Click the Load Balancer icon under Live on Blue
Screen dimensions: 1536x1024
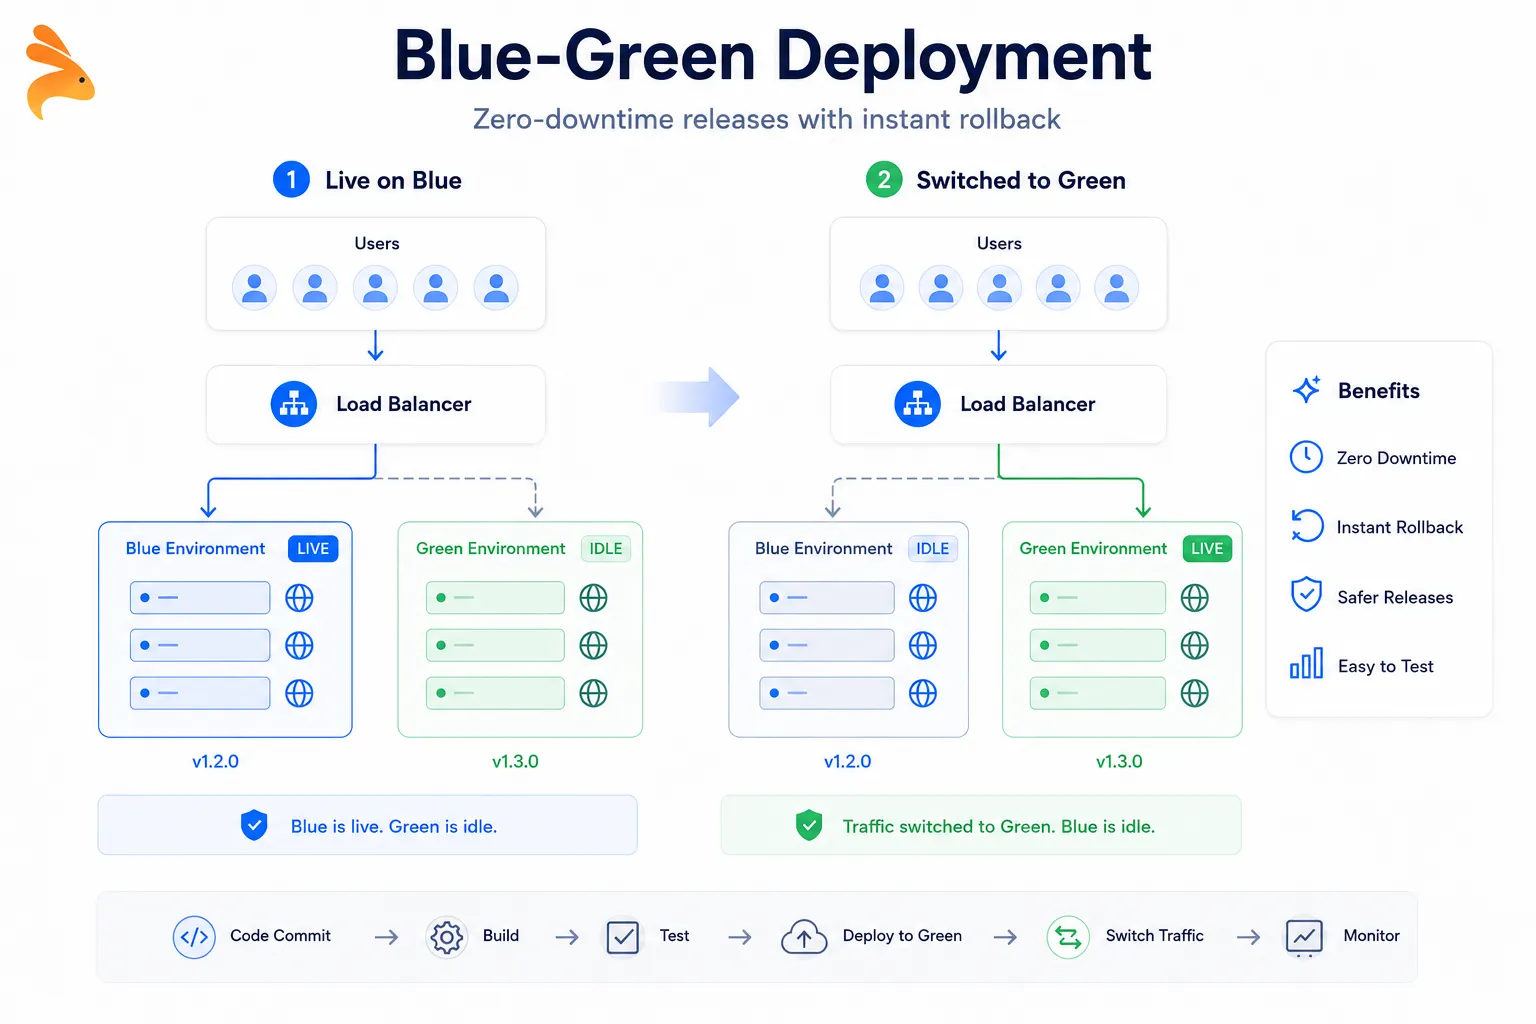(x=294, y=404)
